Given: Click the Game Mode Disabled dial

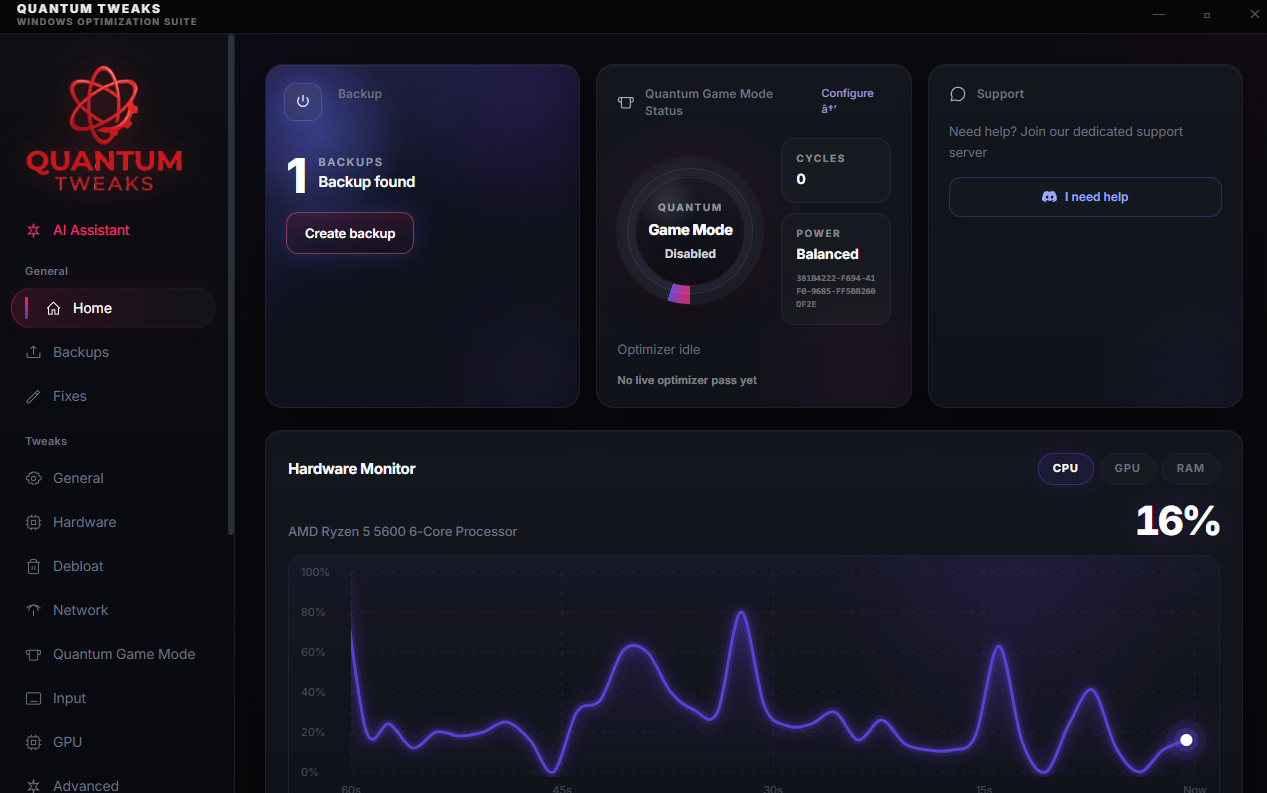Looking at the screenshot, I should (x=690, y=232).
